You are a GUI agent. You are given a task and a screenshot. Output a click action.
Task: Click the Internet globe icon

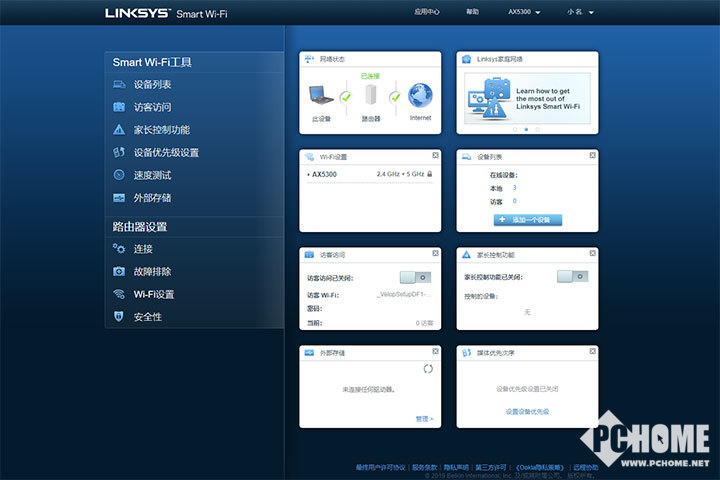420,95
